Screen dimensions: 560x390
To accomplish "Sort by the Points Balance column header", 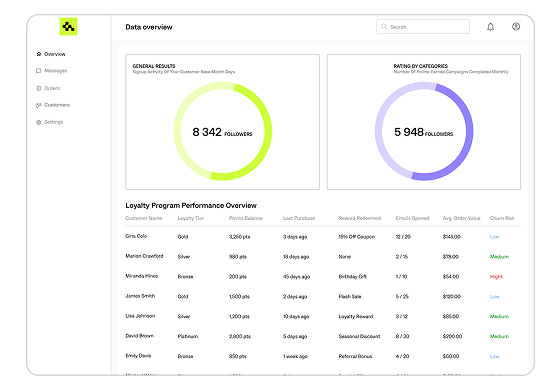I will [x=246, y=218].
